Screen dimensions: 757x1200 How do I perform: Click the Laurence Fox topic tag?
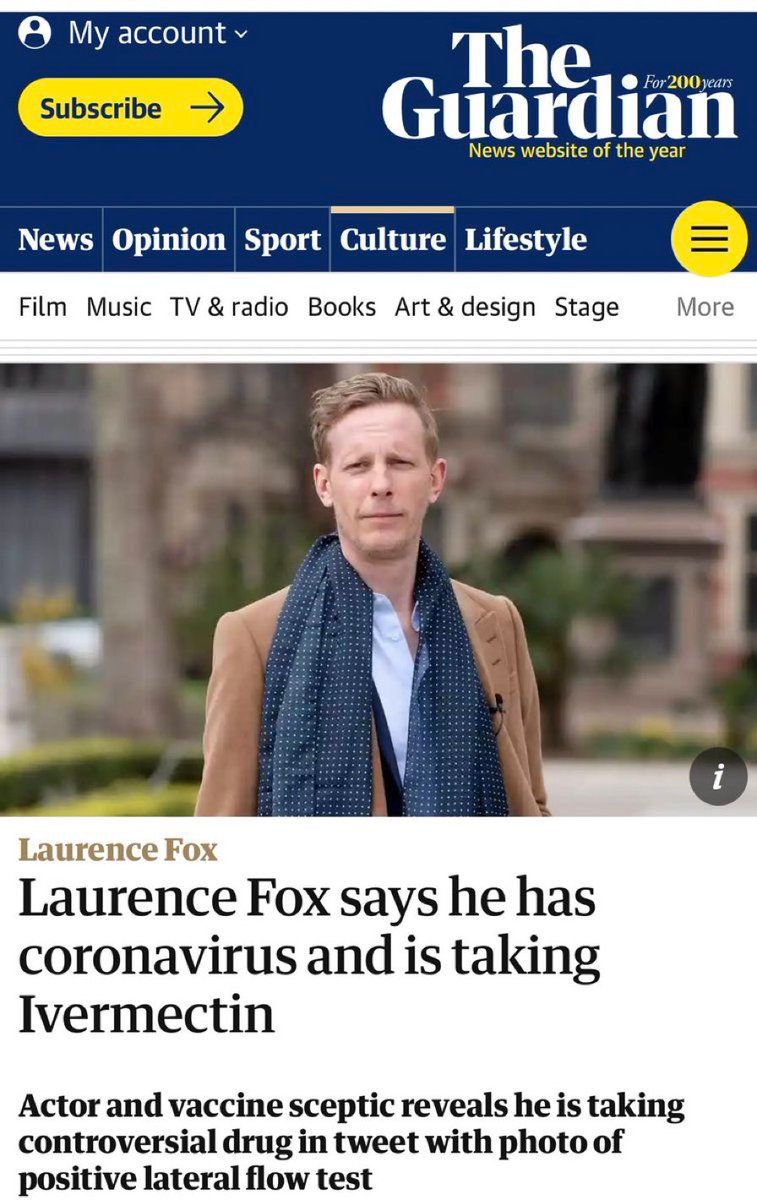(118, 851)
